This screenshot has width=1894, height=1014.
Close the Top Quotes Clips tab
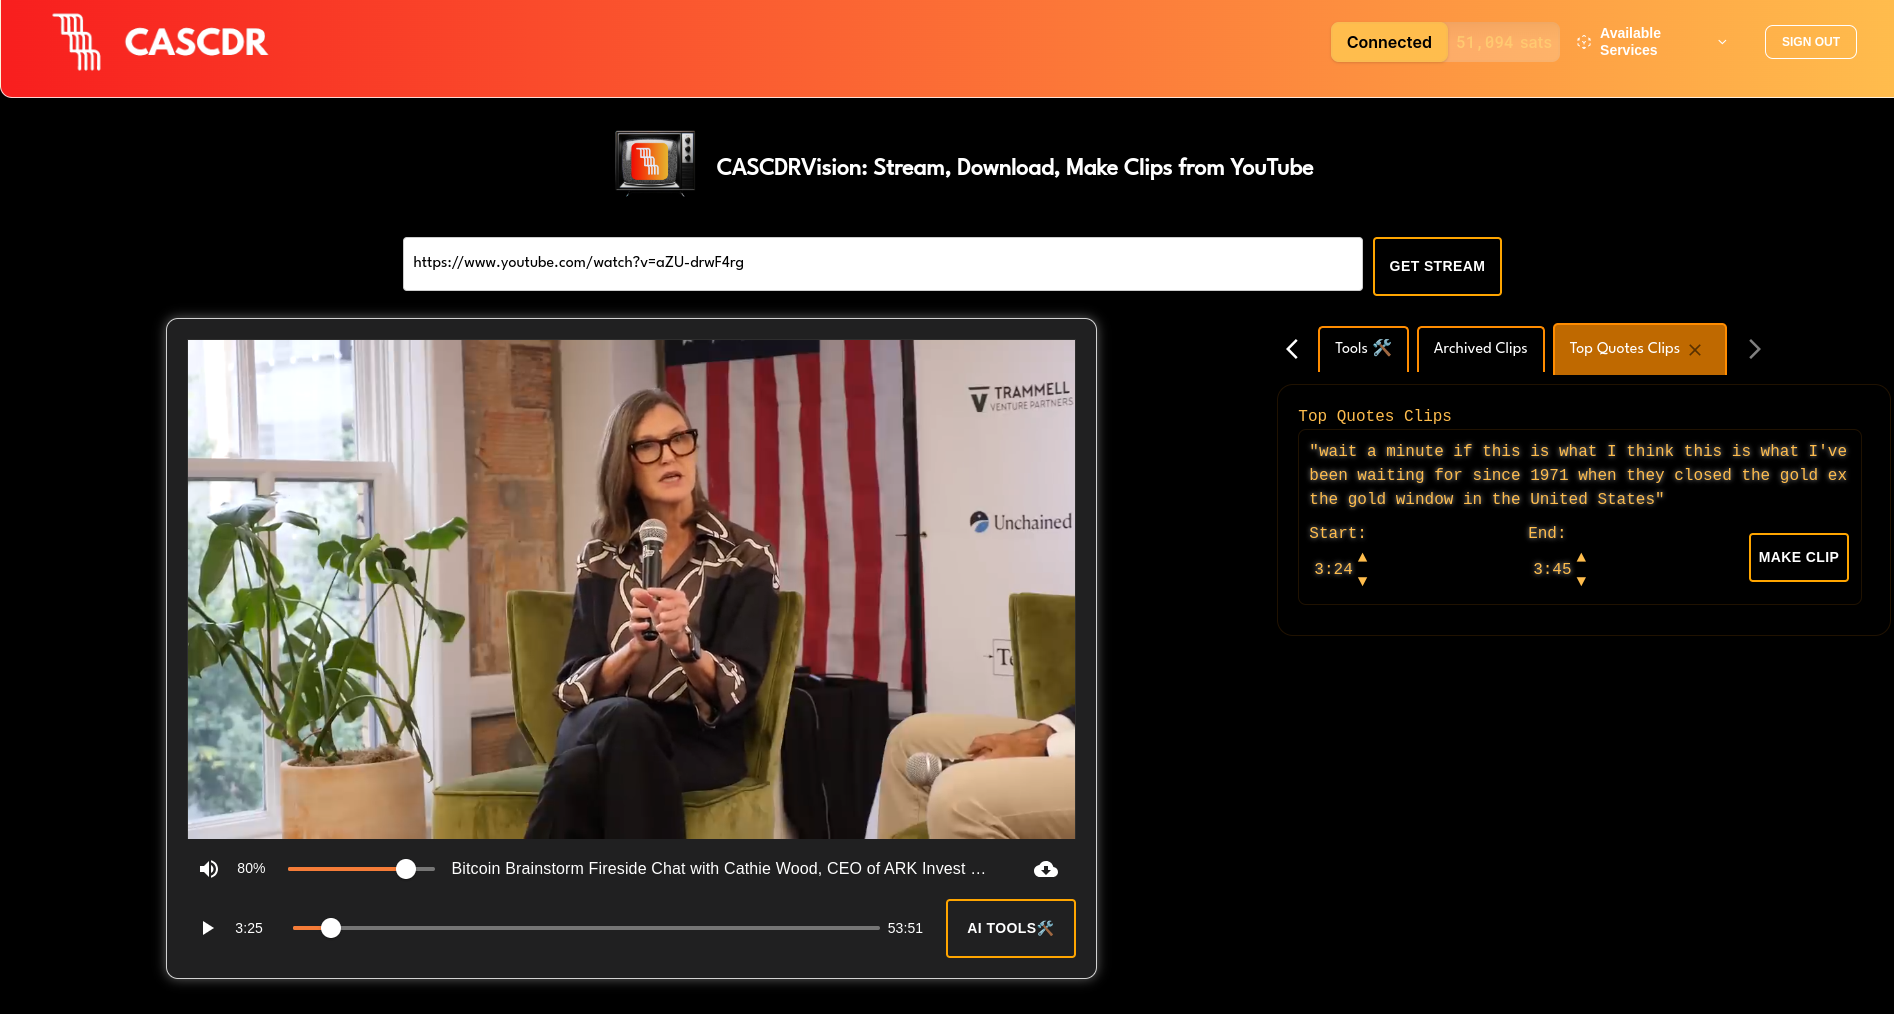pos(1695,350)
